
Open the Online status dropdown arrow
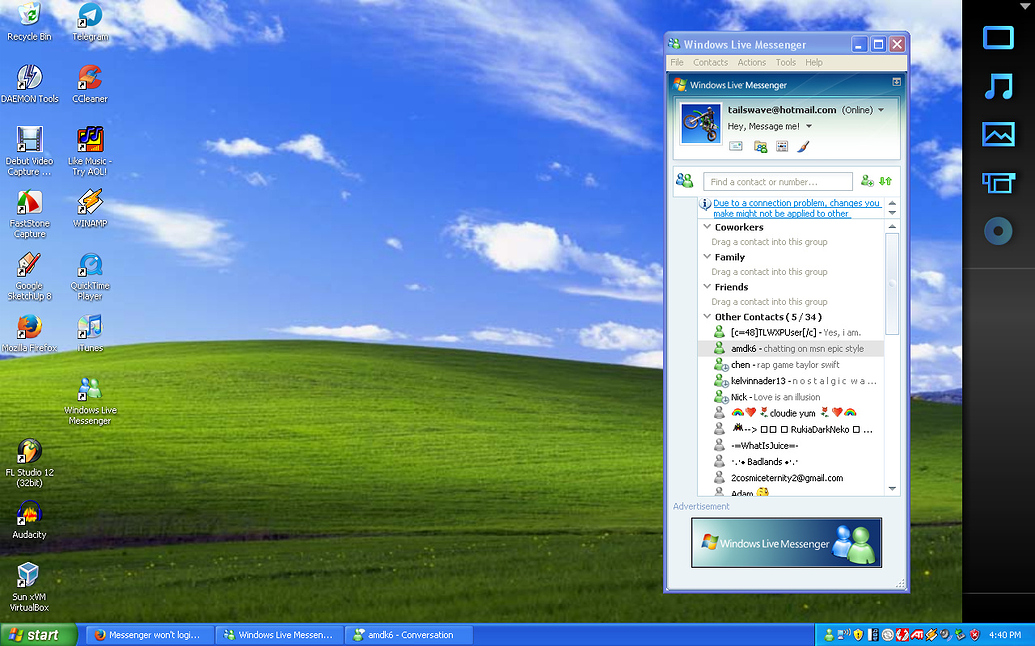tap(881, 110)
